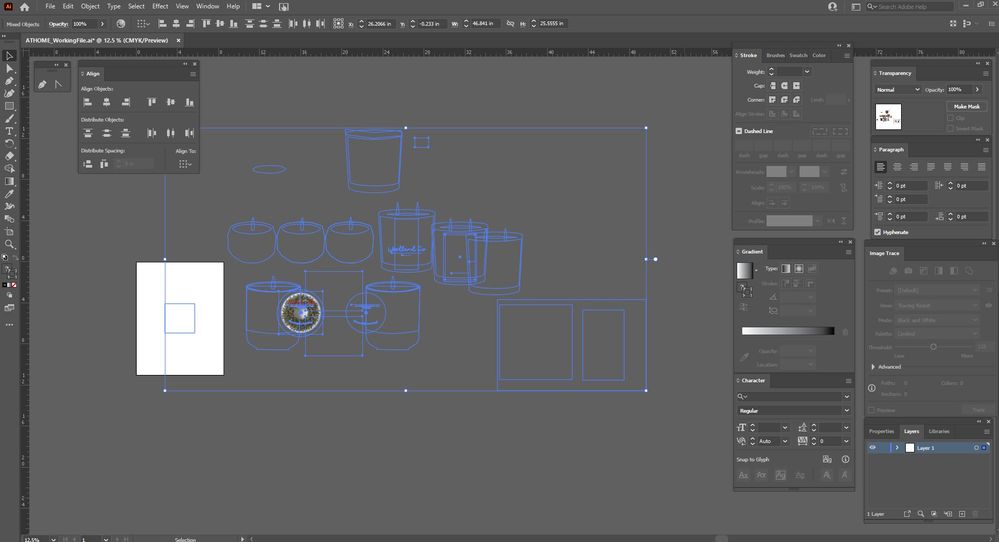Pick the Zoom tool magnifier
999x542 pixels.
coord(10,244)
